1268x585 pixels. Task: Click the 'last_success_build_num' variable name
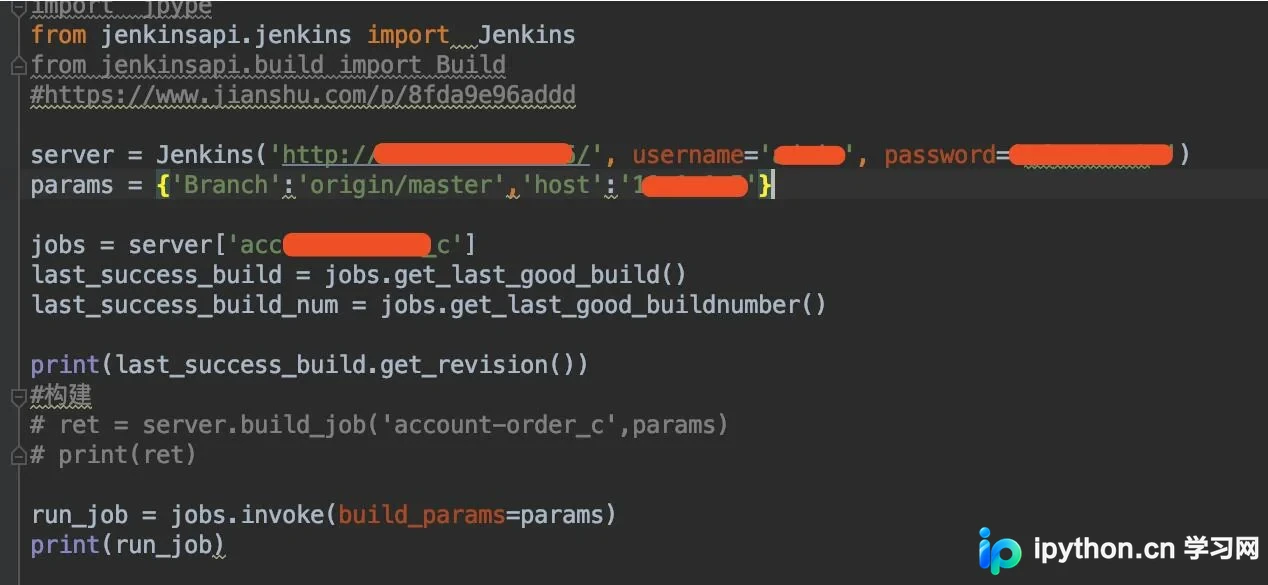[184, 305]
